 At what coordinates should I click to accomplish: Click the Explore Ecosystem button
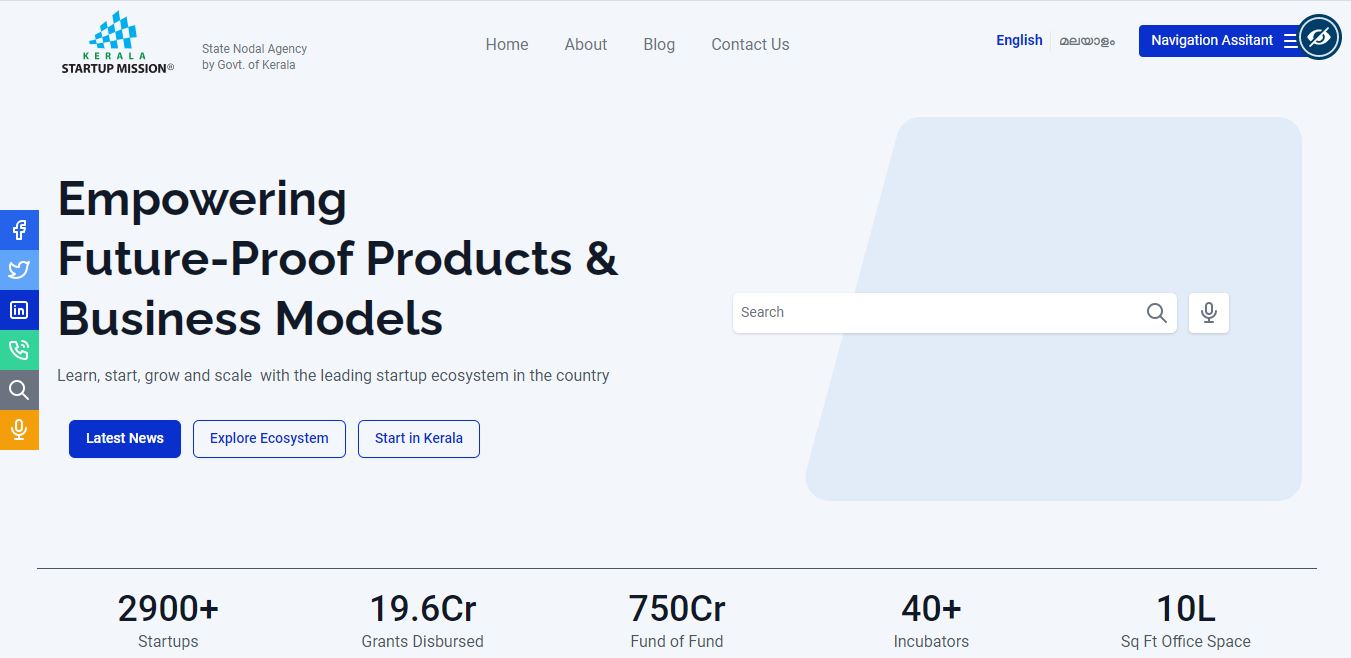click(x=269, y=439)
